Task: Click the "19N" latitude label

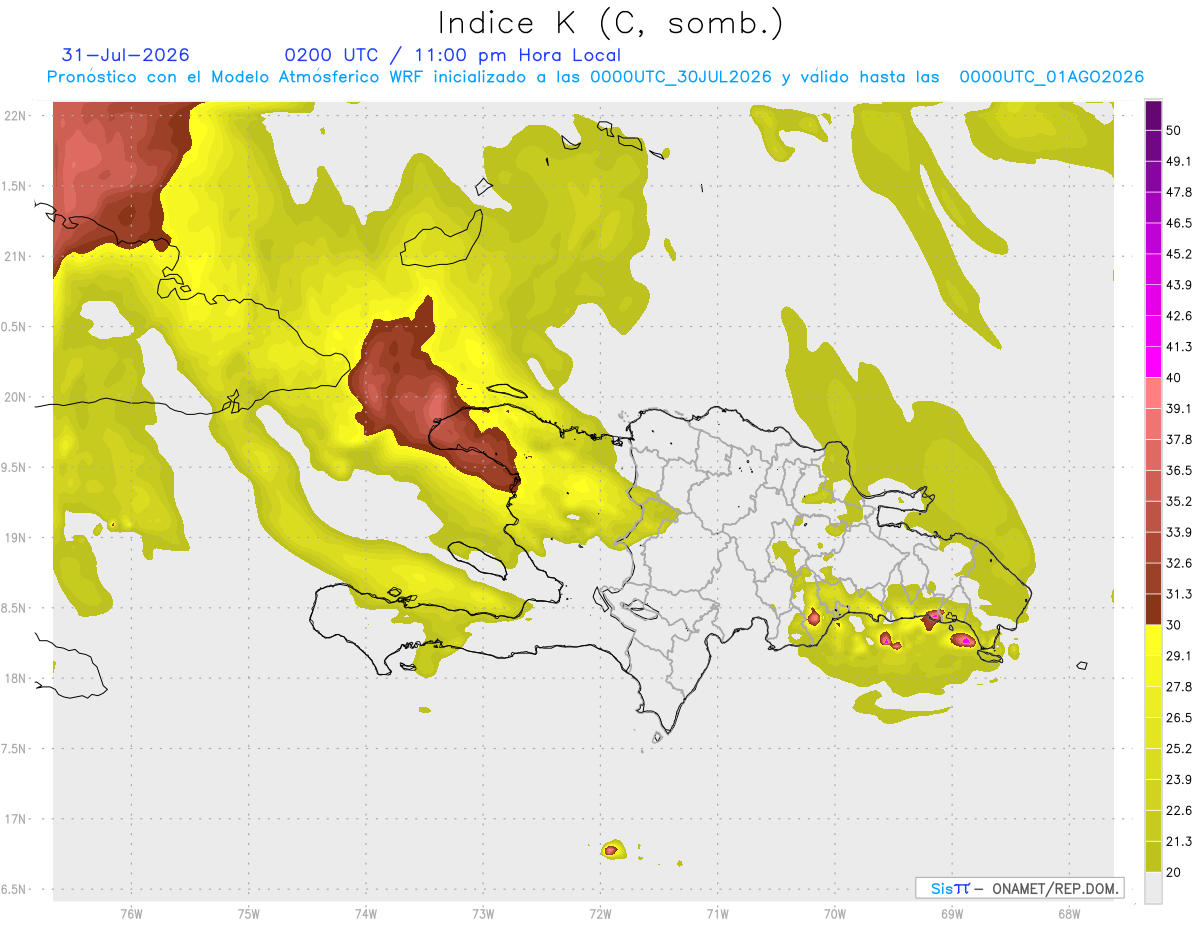Action: pyautogui.click(x=16, y=537)
